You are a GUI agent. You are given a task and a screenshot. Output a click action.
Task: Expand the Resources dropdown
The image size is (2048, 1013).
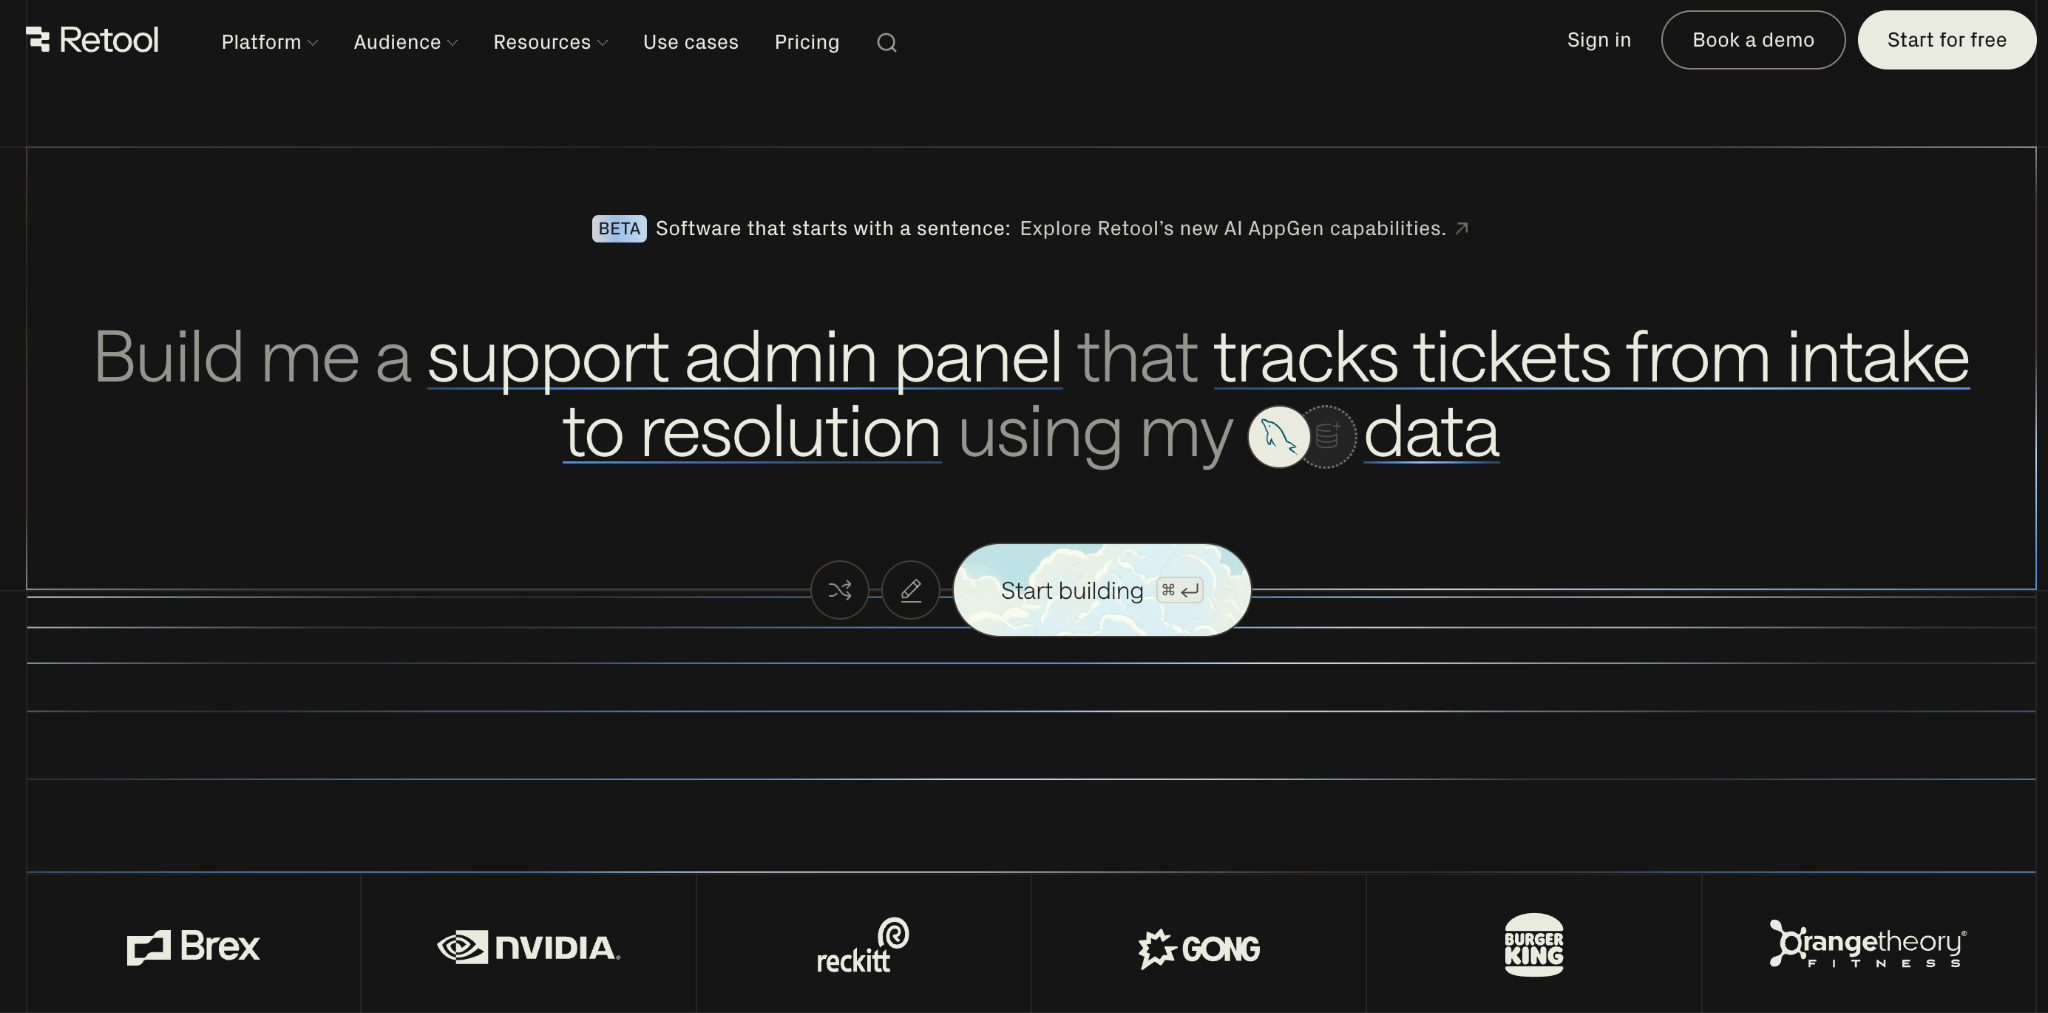pyautogui.click(x=549, y=42)
